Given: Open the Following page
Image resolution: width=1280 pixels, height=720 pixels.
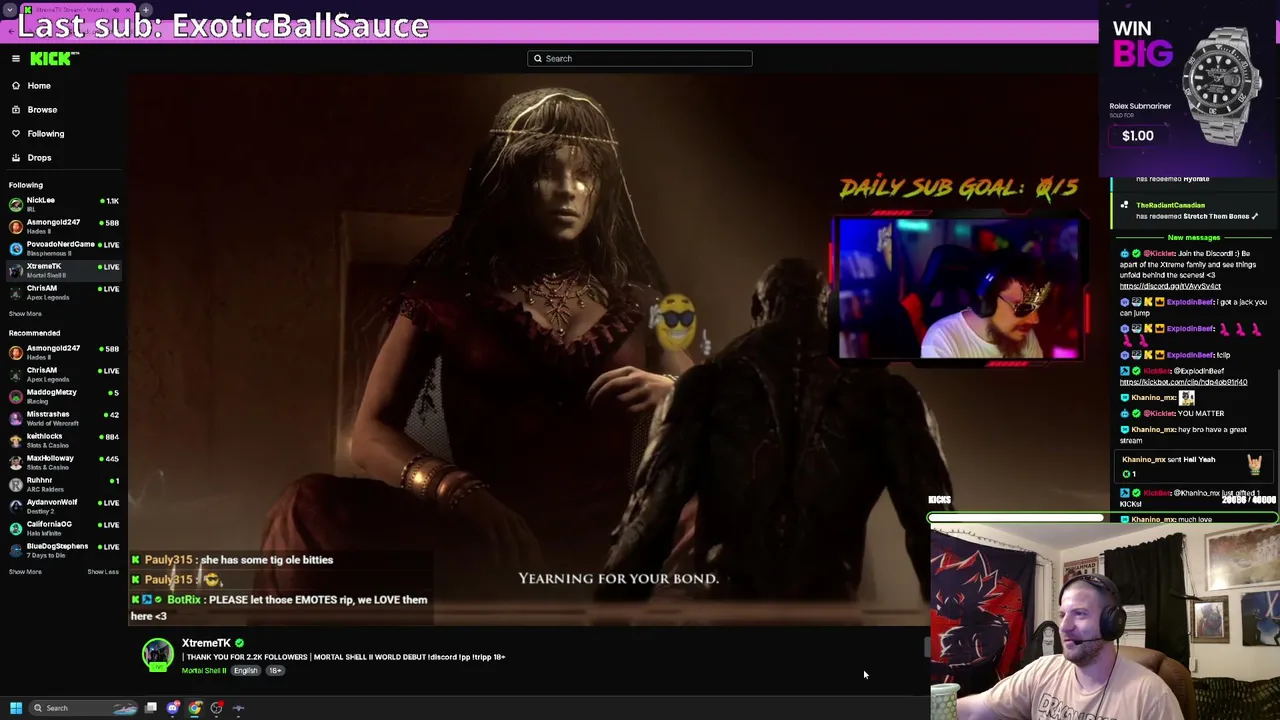Looking at the screenshot, I should tap(46, 134).
